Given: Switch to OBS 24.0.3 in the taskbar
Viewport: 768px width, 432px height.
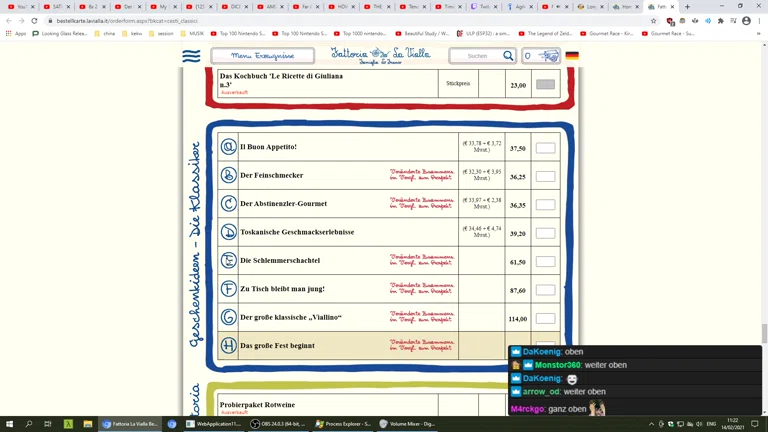Looking at the screenshot, I should (x=282, y=424).
